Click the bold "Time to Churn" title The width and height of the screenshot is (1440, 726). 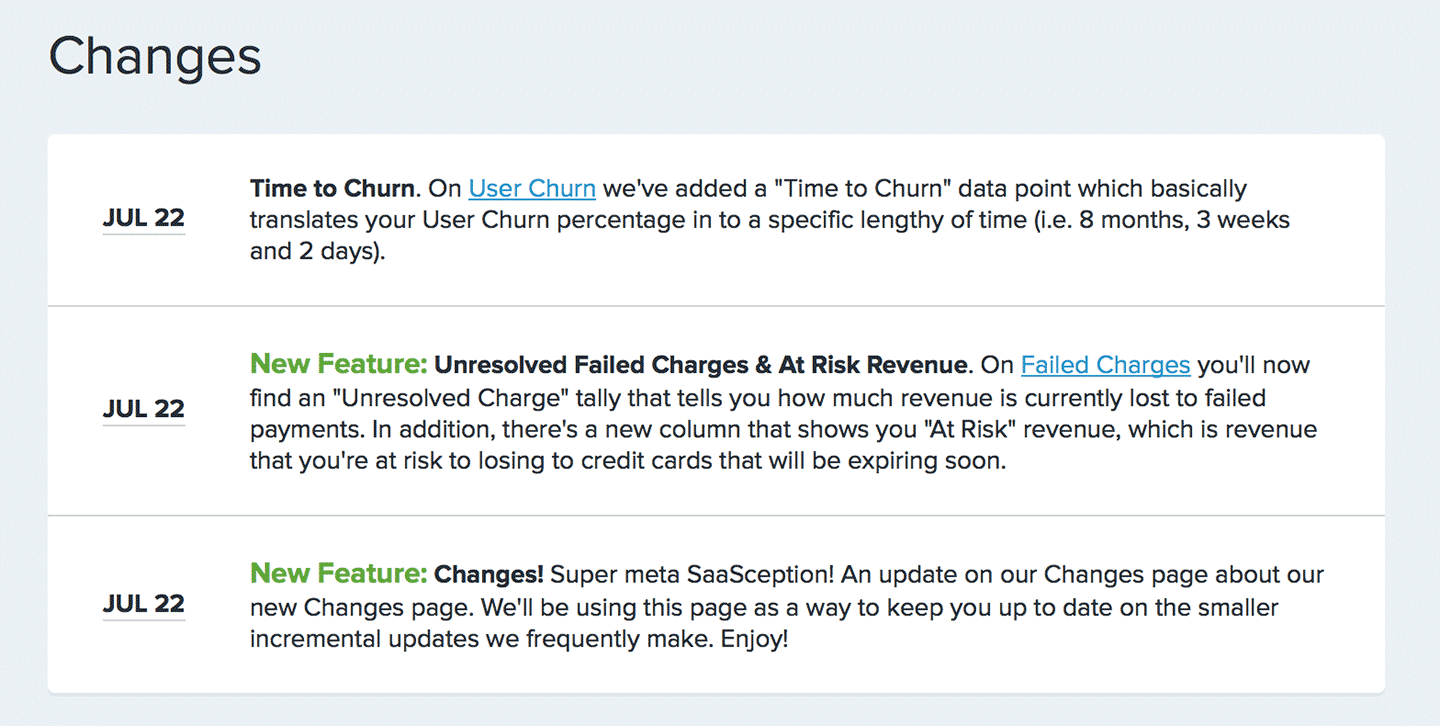(332, 188)
